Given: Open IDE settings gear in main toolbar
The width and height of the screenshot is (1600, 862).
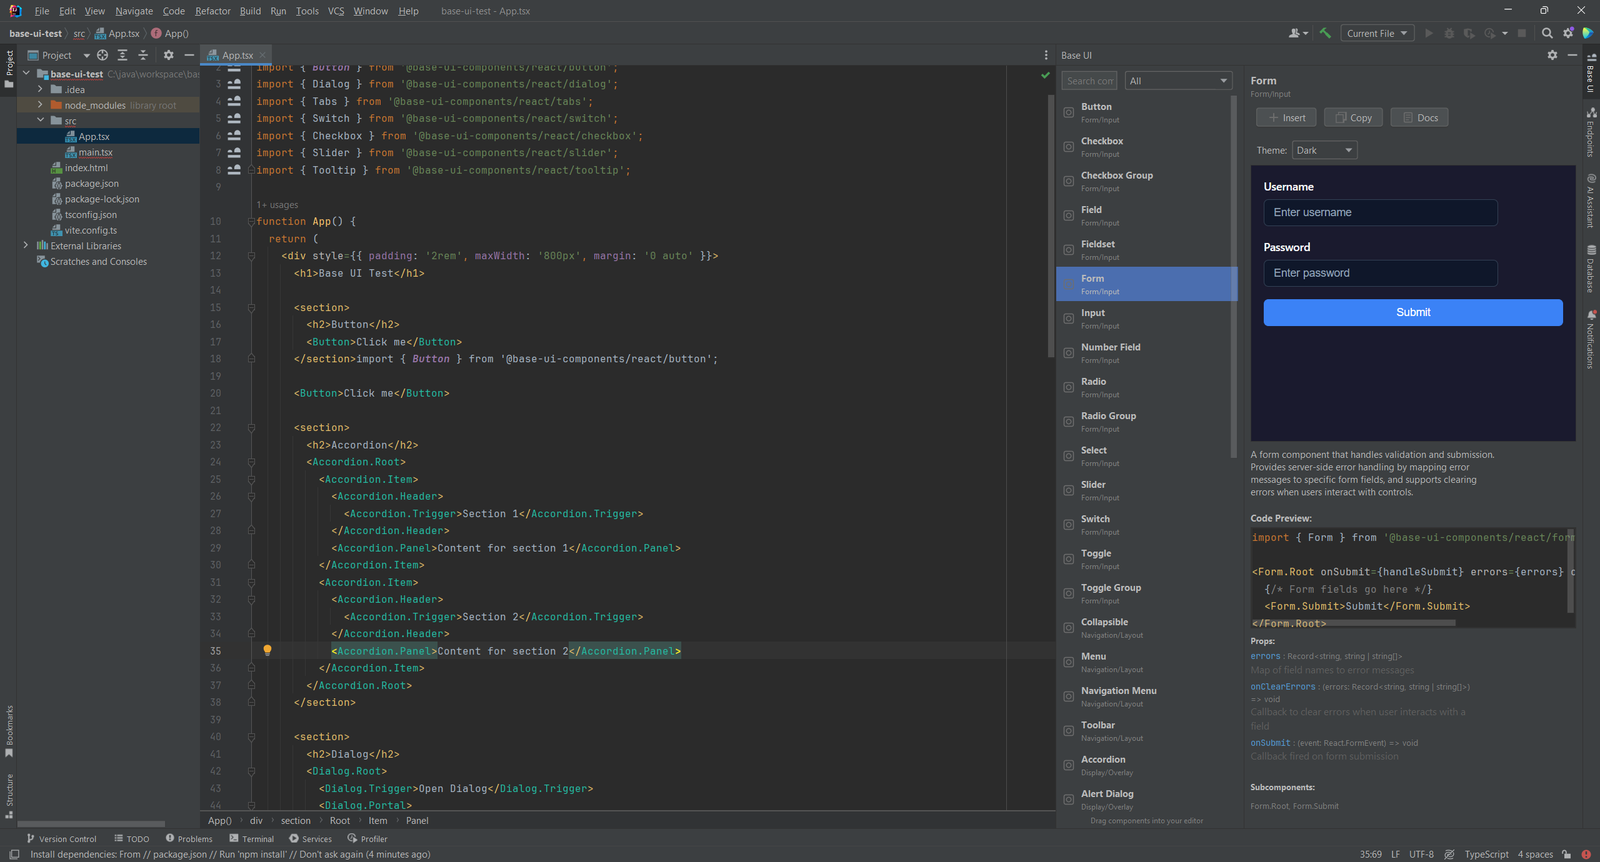Looking at the screenshot, I should pyautogui.click(x=1568, y=33).
